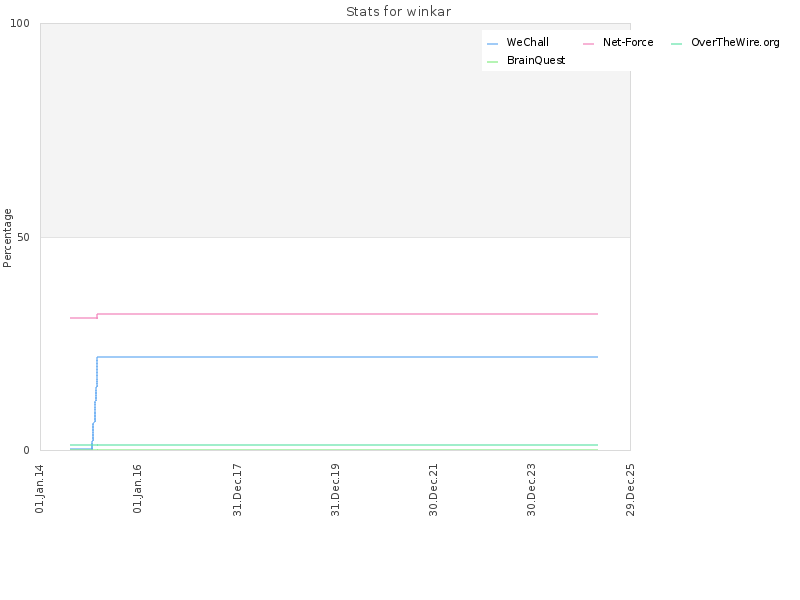The image size is (800, 600).
Task: Select the 01.Jan.16 x-axis date label
Action: (x=137, y=489)
